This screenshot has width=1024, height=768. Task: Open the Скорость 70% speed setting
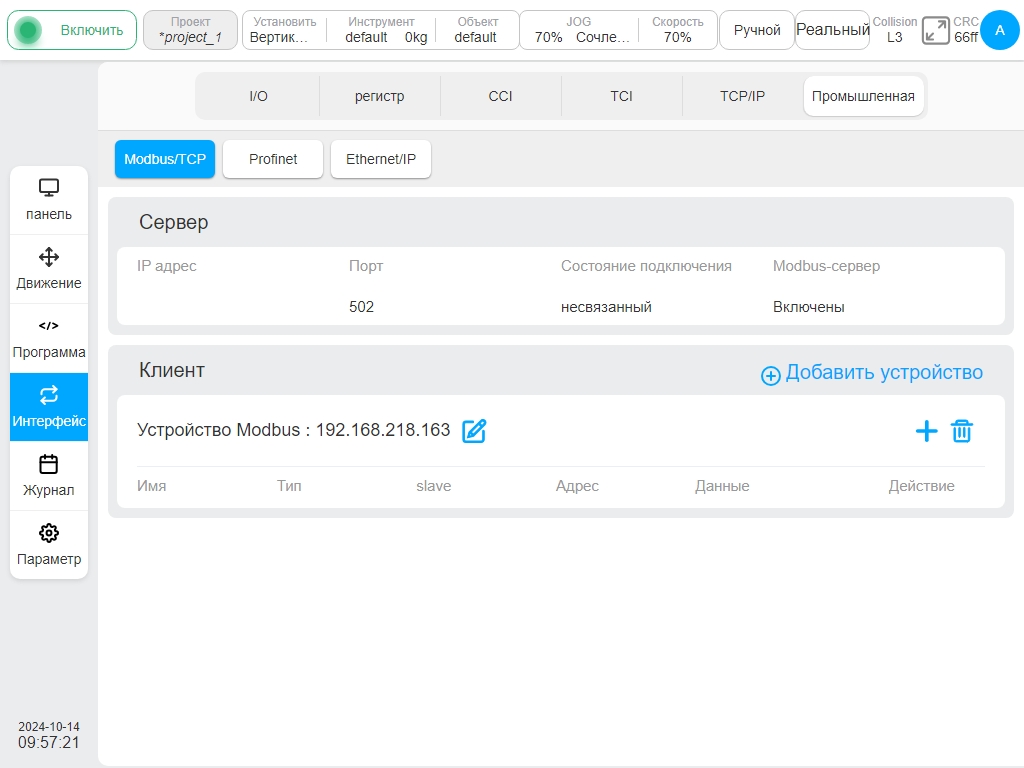pyautogui.click(x=677, y=30)
